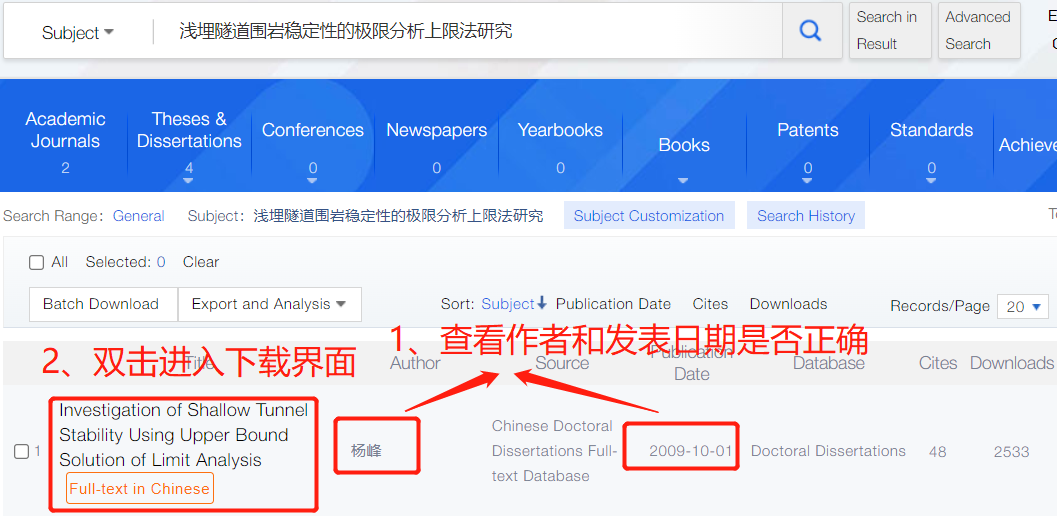Click the General search range link
The width and height of the screenshot is (1057, 526).
pyautogui.click(x=138, y=216)
